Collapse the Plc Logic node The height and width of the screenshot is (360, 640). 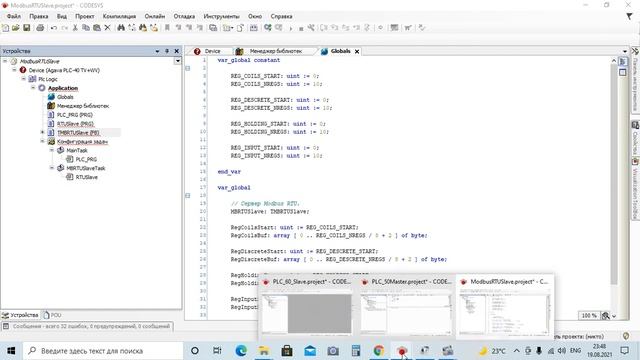pyautogui.click(x=24, y=79)
